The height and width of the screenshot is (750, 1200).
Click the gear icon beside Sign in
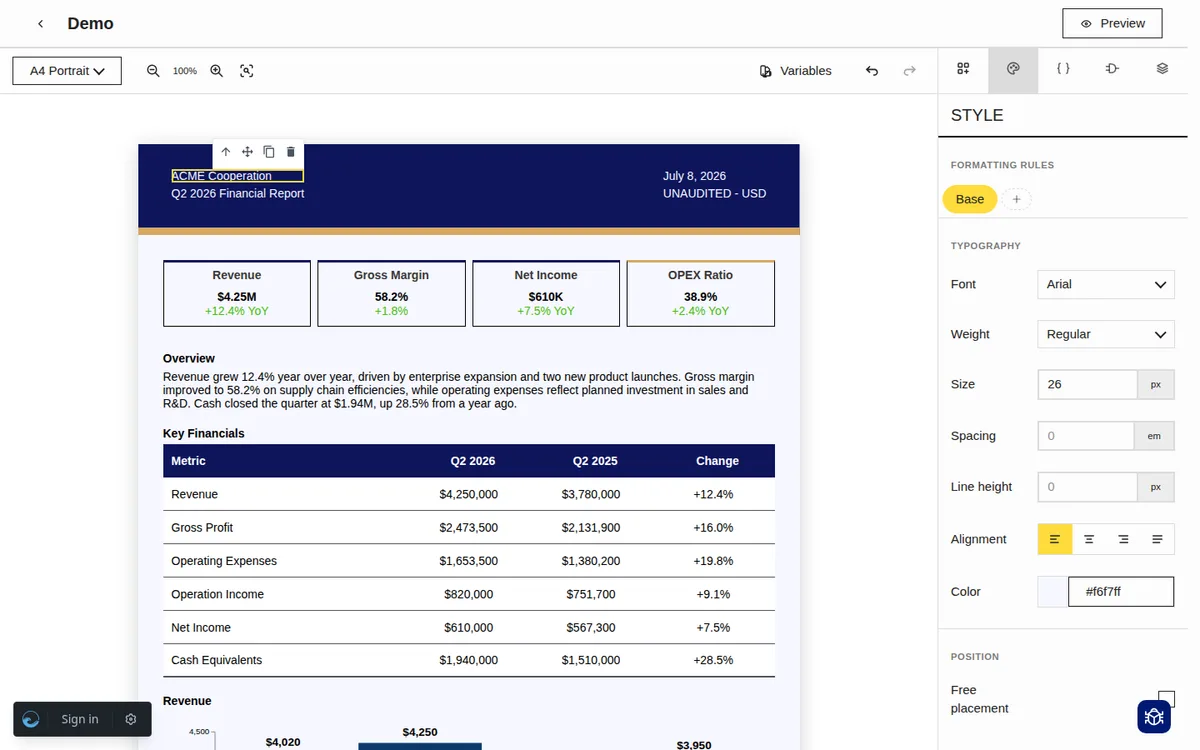click(131, 719)
